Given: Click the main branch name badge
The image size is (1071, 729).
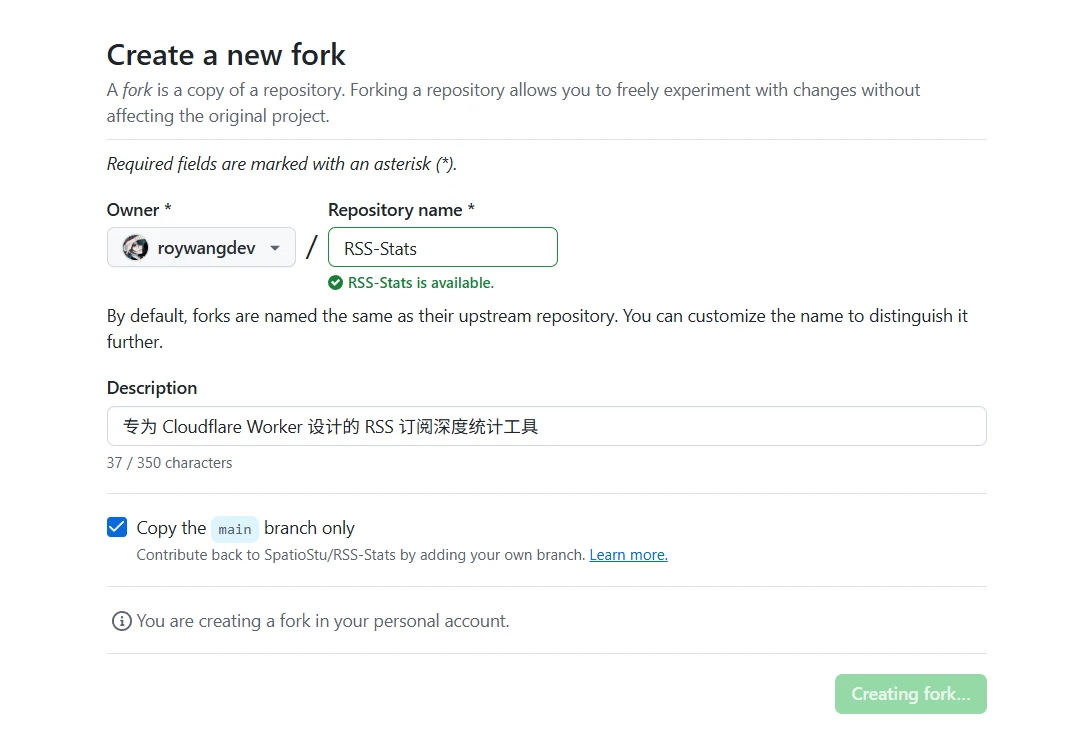Looking at the screenshot, I should 235,529.
